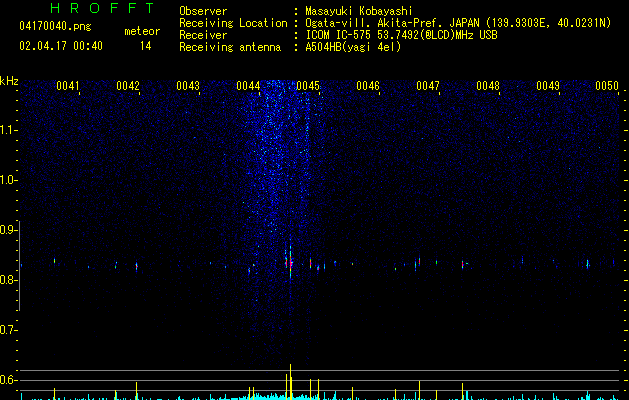629x400 pixels.
Task: Click the tallest yellow peak in the bottom graph
Action: click(x=290, y=381)
